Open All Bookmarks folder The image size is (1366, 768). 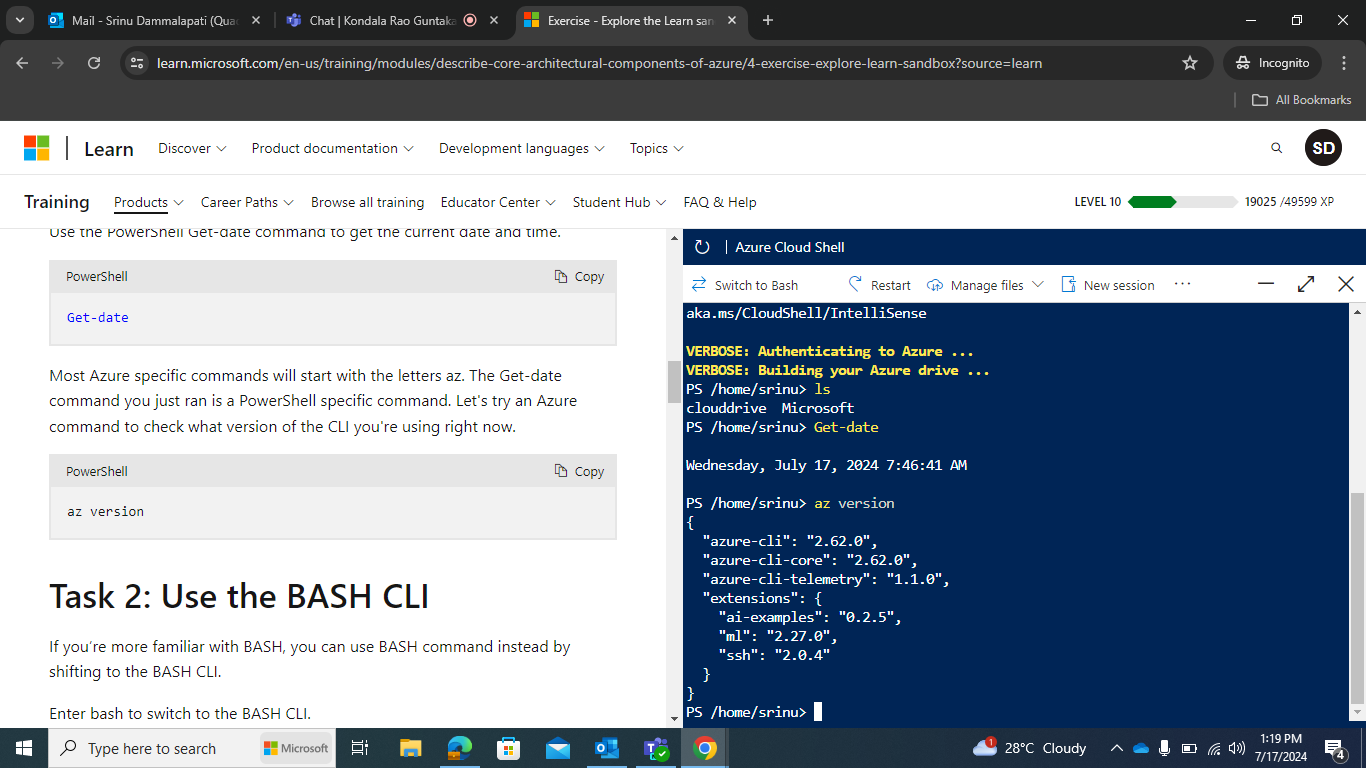[x=1302, y=100]
